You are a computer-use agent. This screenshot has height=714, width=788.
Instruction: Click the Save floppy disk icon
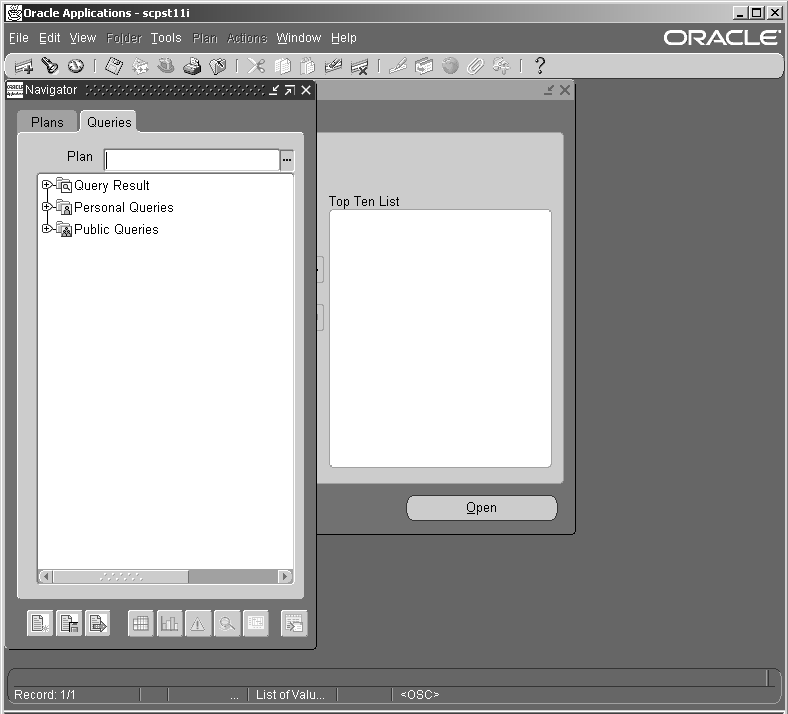click(x=114, y=66)
